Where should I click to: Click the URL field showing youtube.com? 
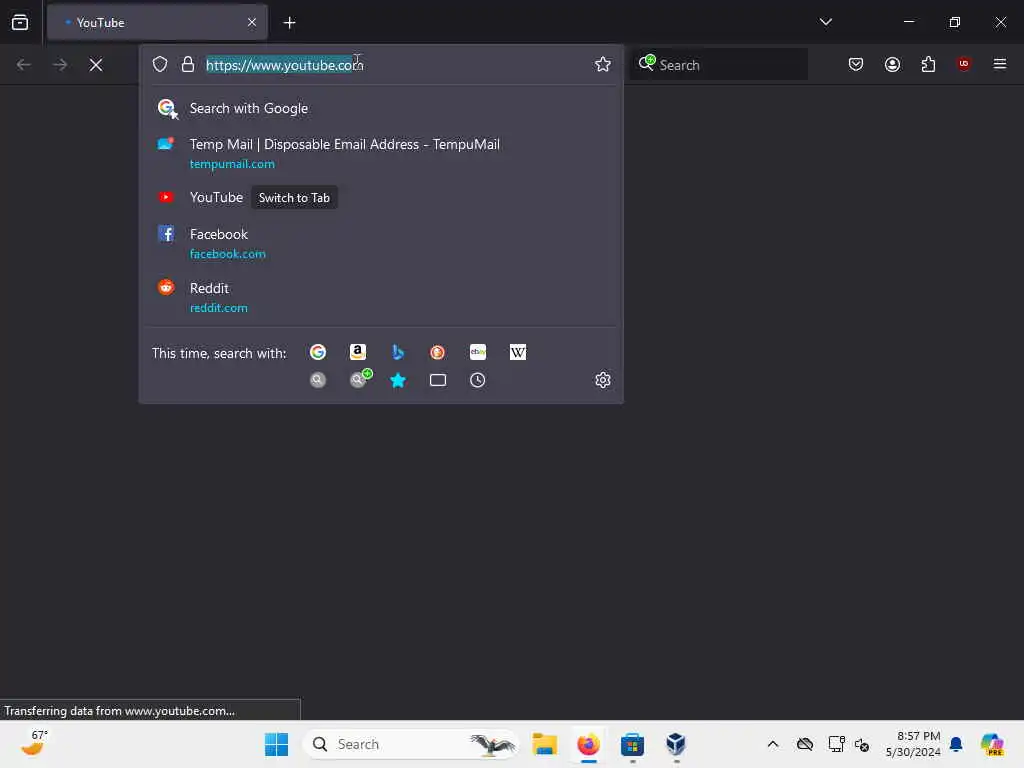[x=395, y=65]
